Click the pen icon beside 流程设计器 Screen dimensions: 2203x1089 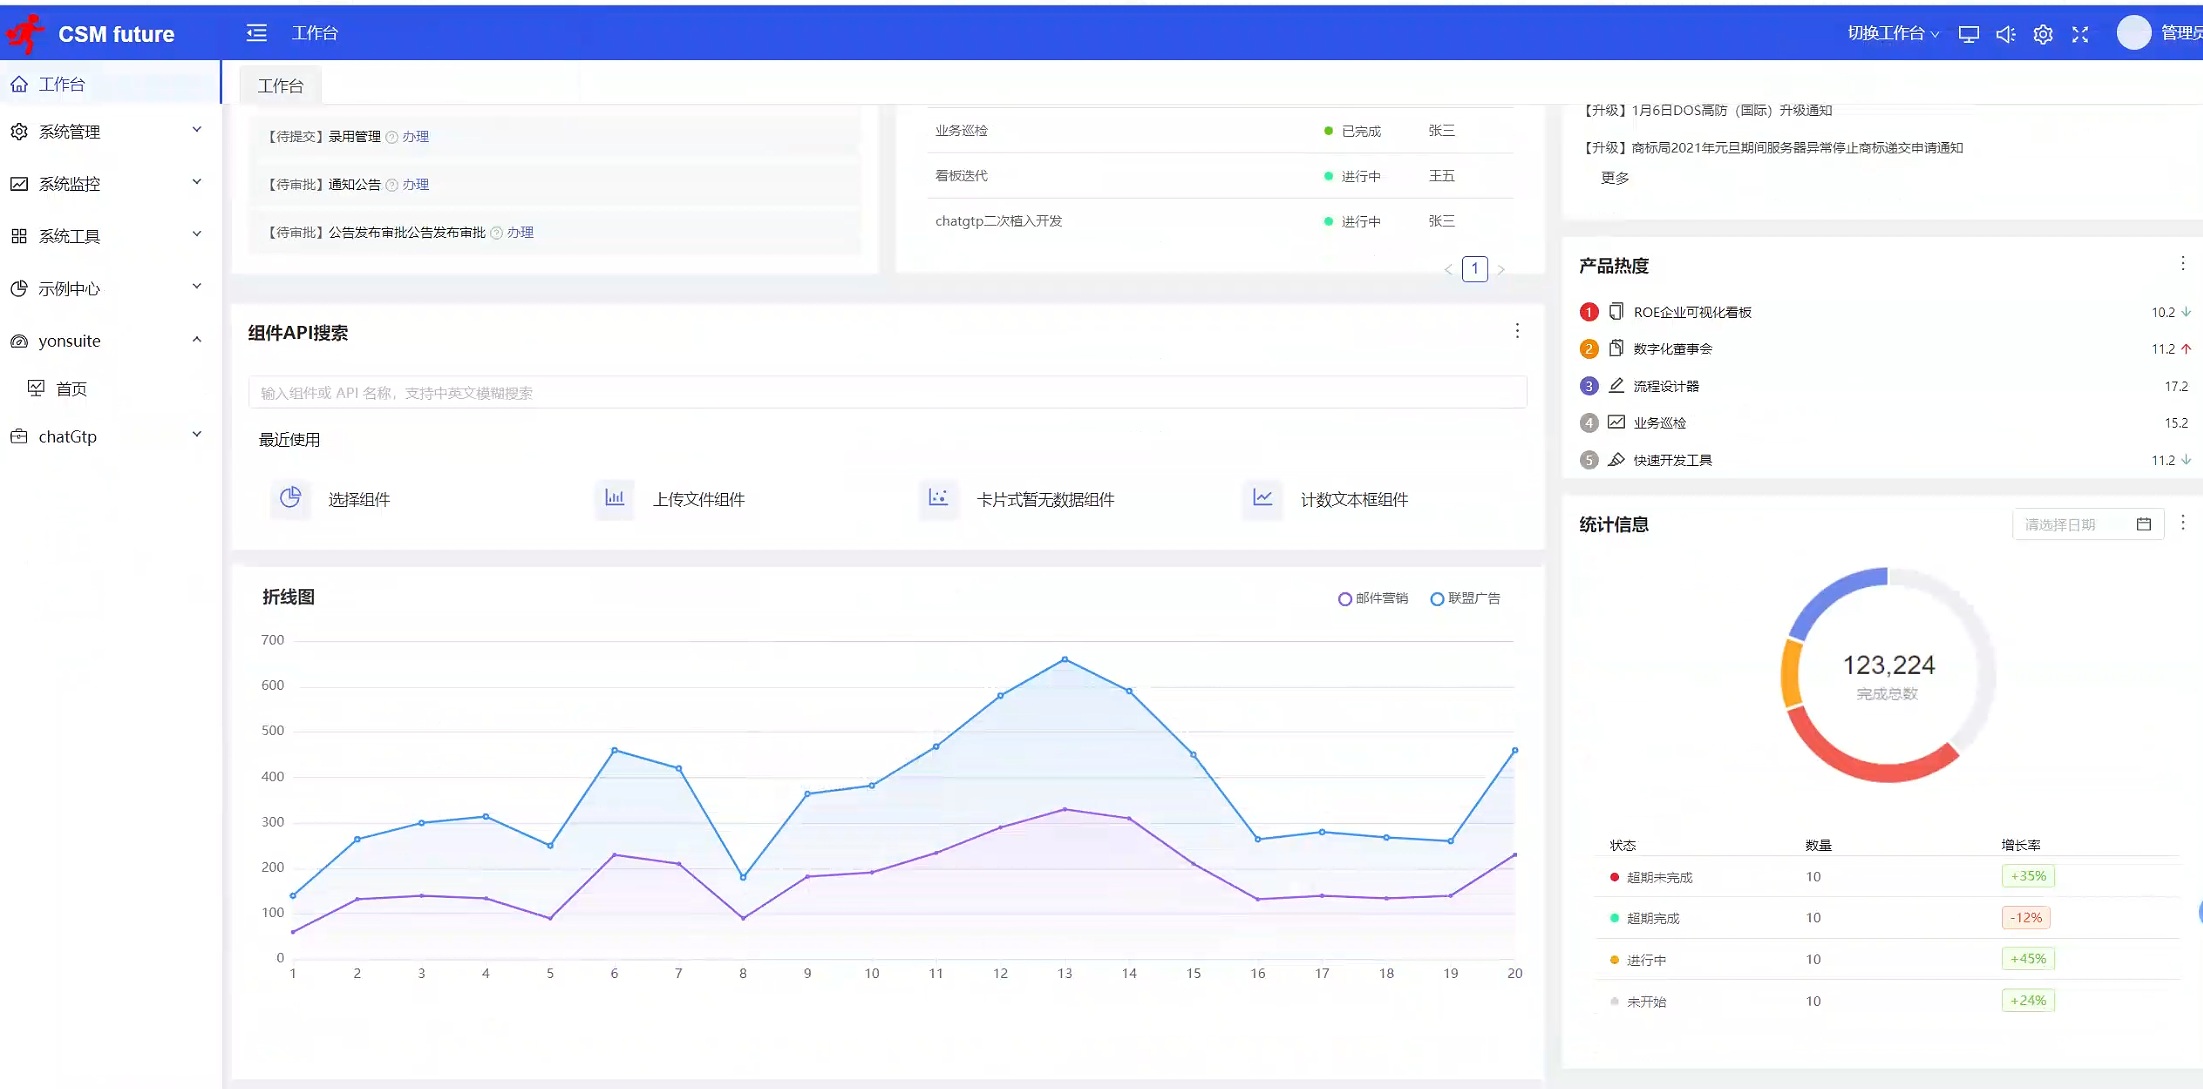point(1616,385)
